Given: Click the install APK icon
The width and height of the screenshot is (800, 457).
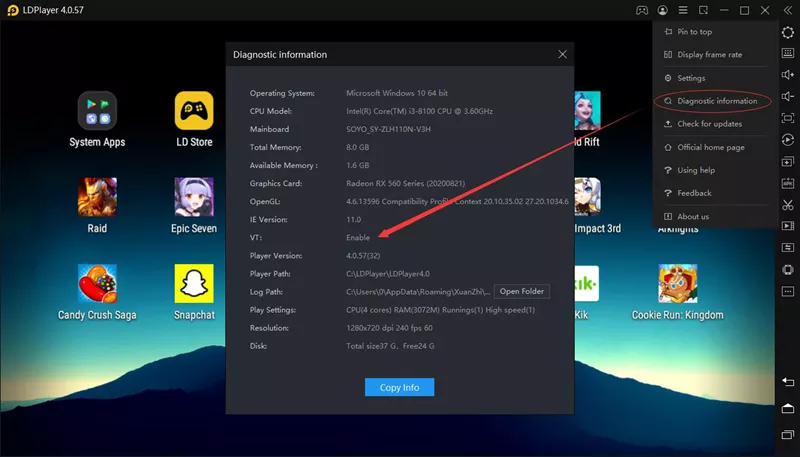Looking at the screenshot, I should pos(788,183).
